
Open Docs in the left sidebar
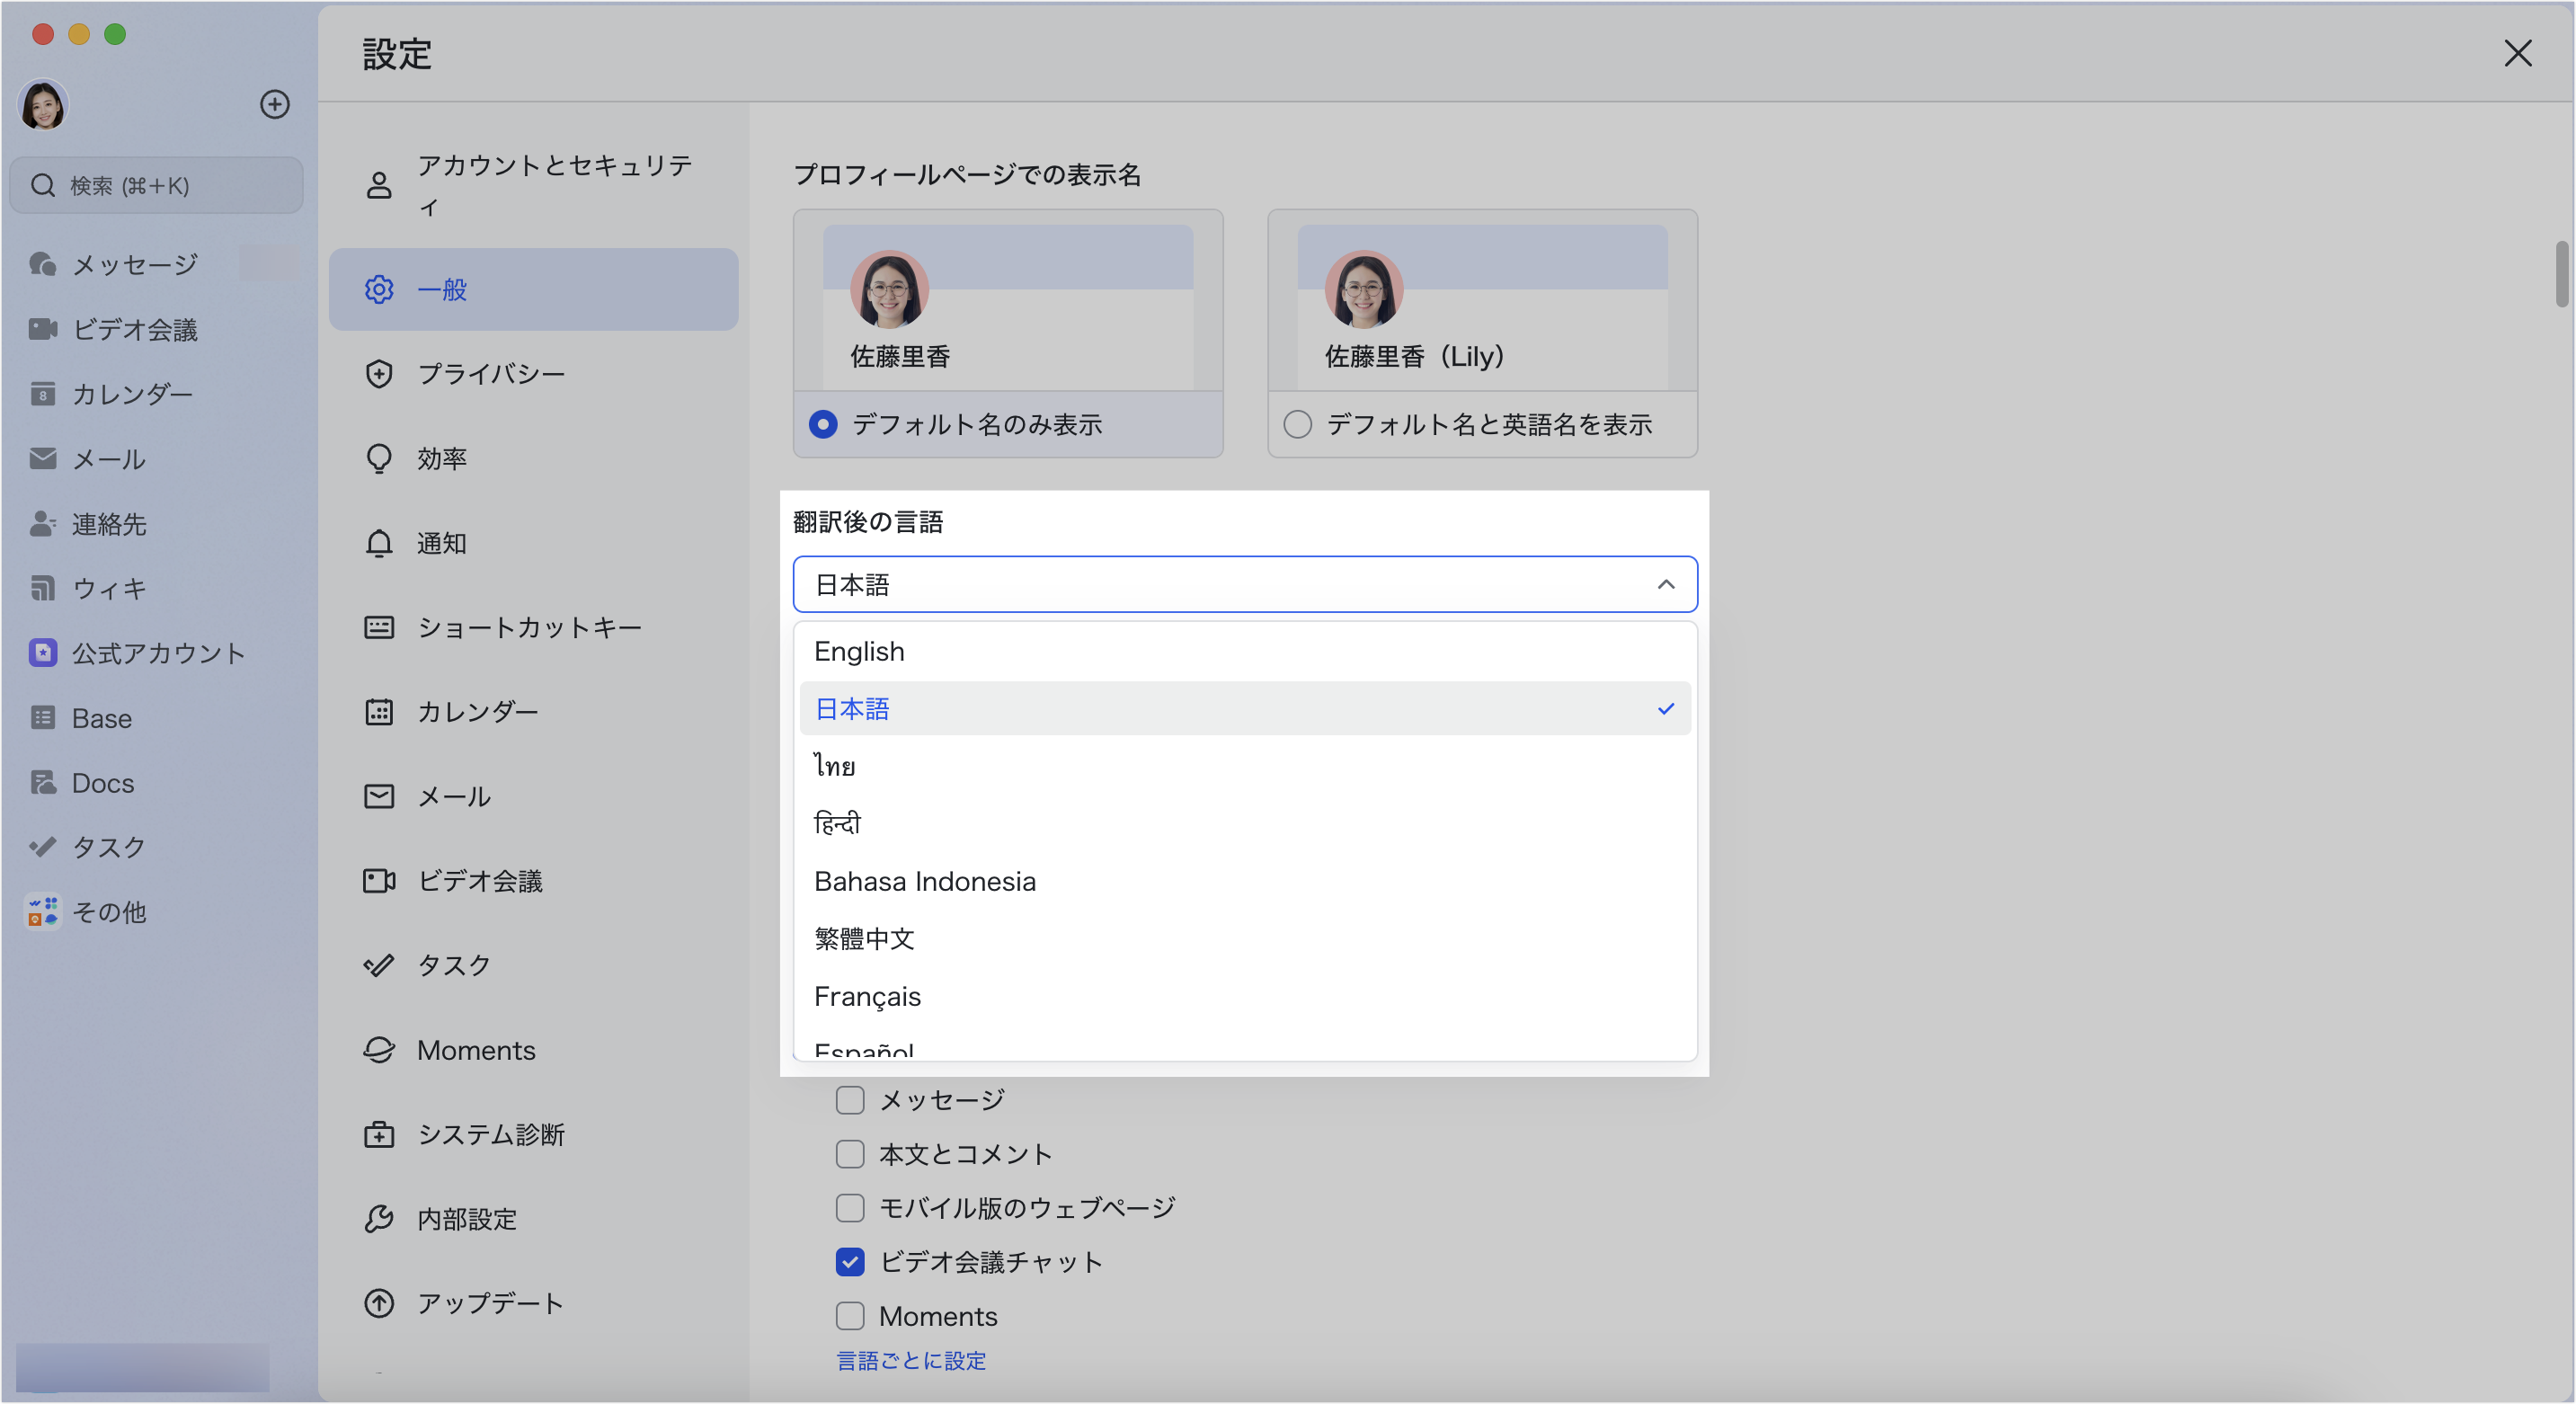(x=102, y=783)
